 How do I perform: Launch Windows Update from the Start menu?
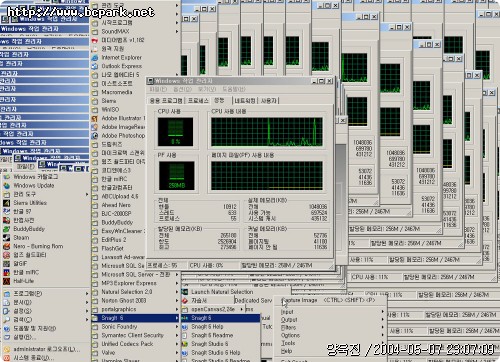point(33,185)
